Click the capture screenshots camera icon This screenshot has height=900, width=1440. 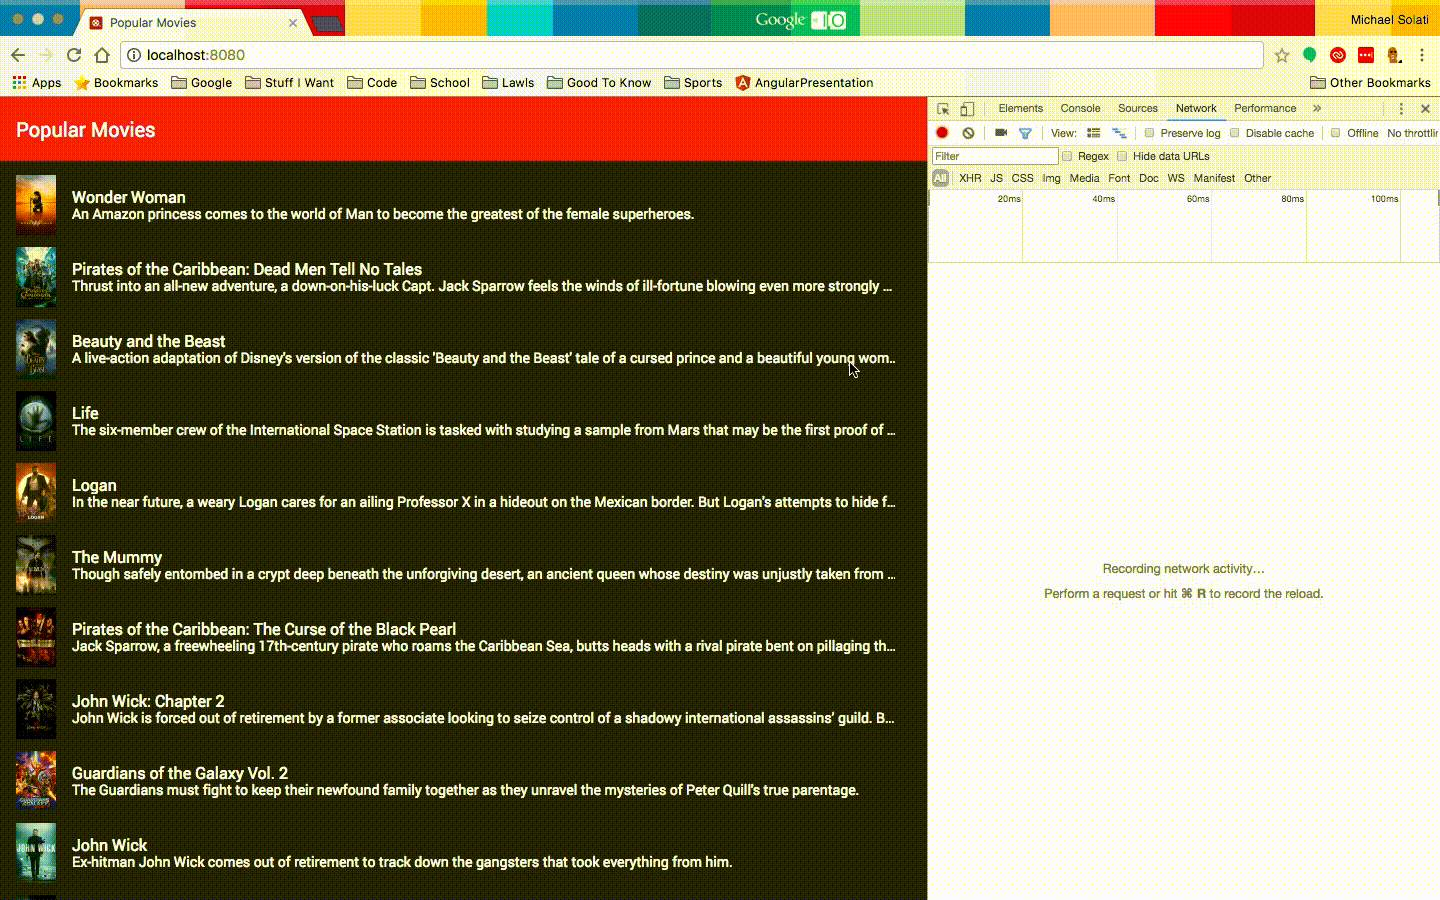coord(1001,133)
